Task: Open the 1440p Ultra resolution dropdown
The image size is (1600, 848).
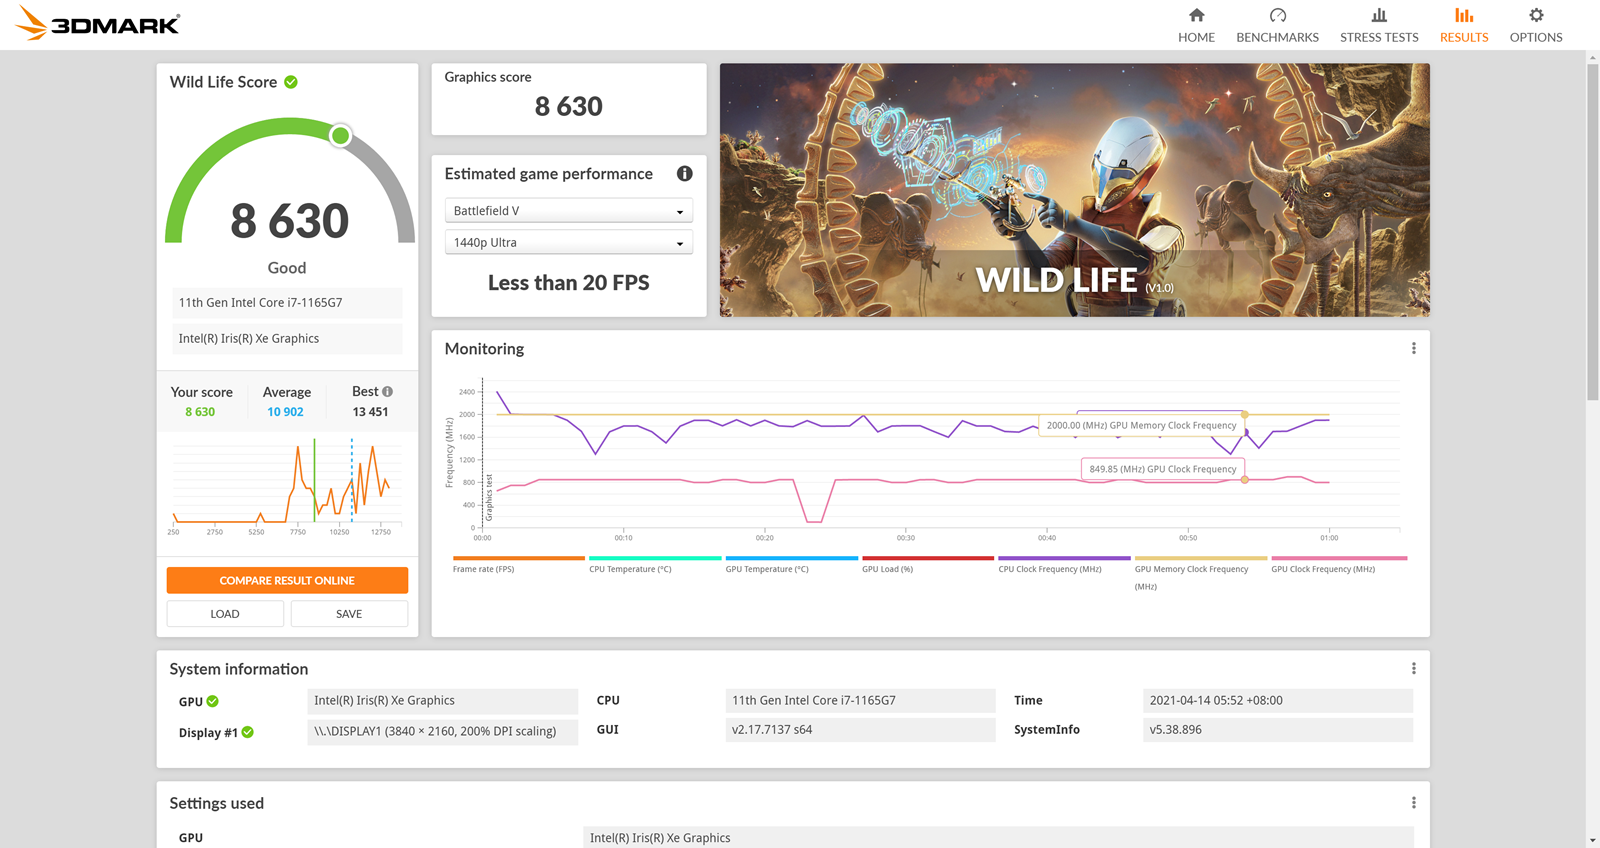Action: click(x=568, y=243)
